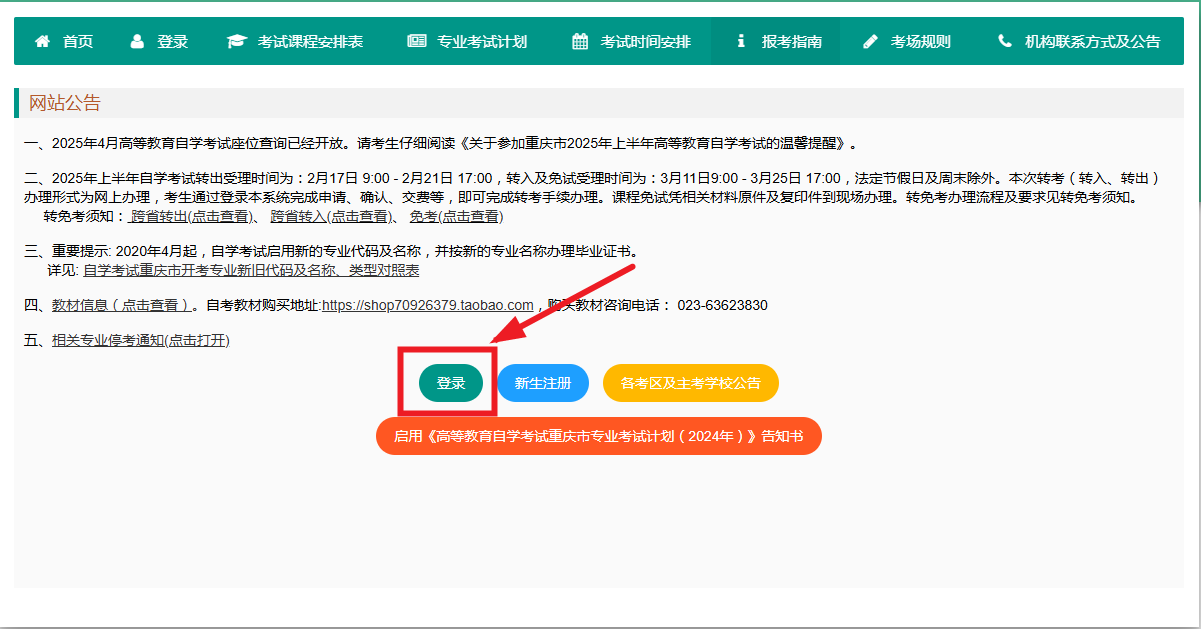Click the graduation cap icon for 考试课程安排表

236,42
